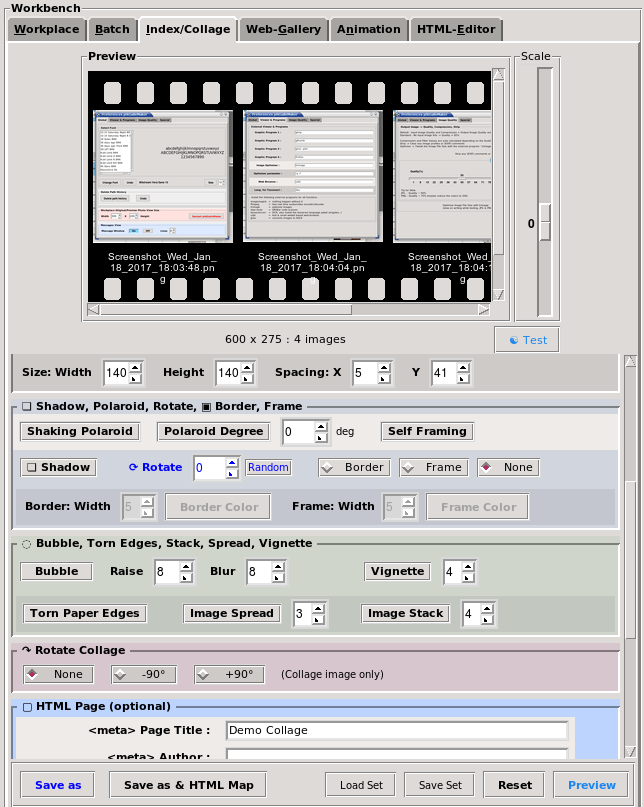The height and width of the screenshot is (807, 644).
Task: Click the meta Page Title field
Action: tap(396, 730)
